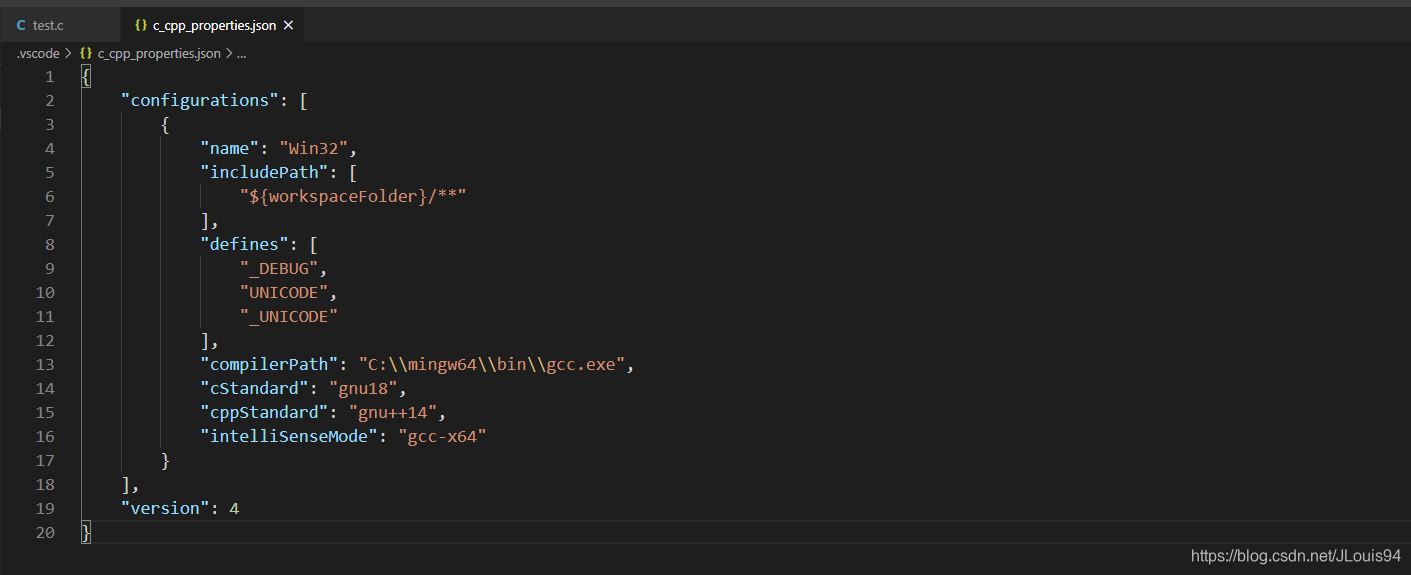Expand breadcrumb chevron after .vscode
Screen dimensions: 1411x575
pos(68,53)
